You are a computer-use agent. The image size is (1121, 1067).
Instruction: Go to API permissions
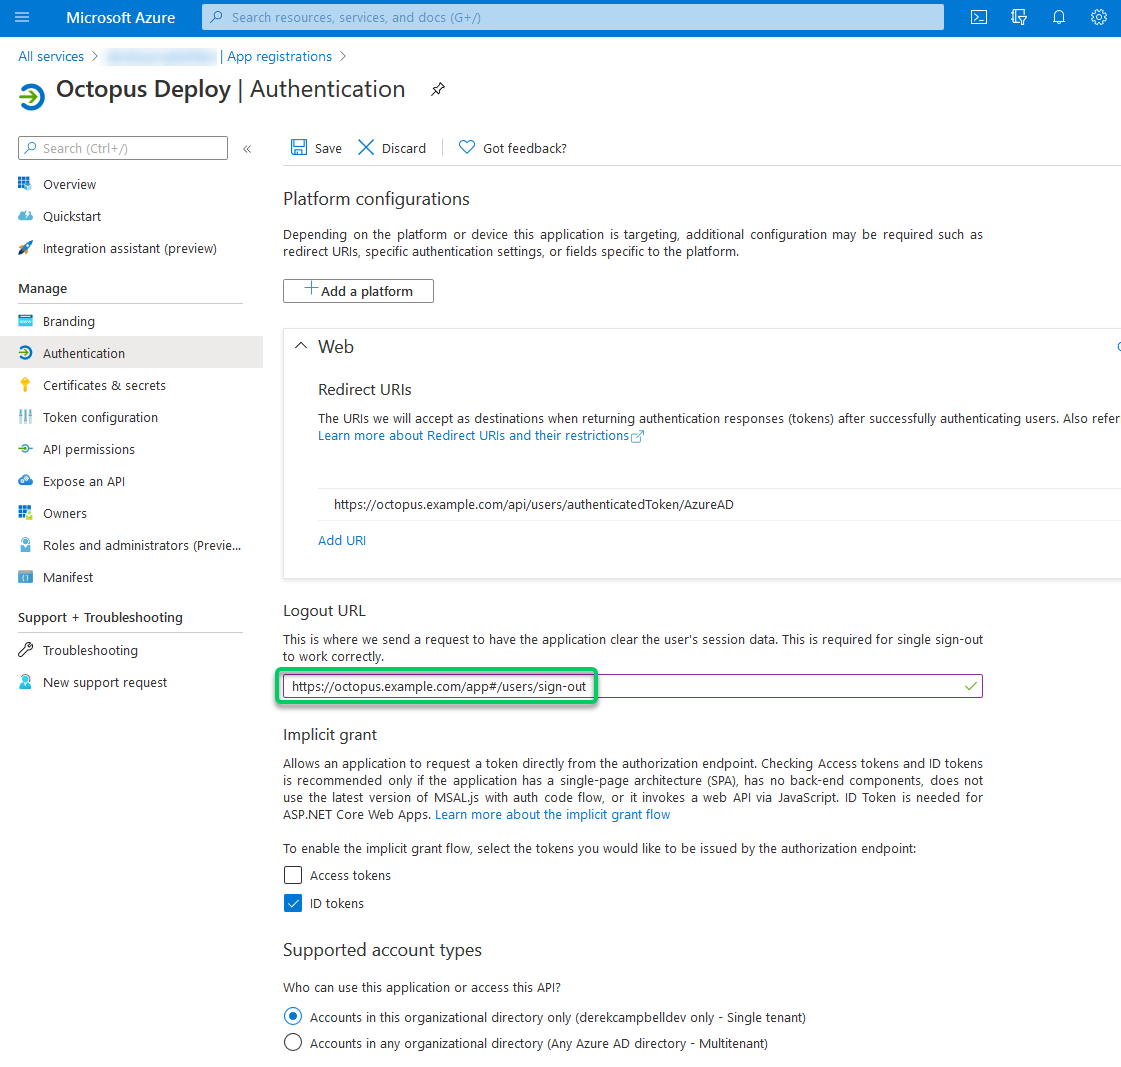coord(90,448)
